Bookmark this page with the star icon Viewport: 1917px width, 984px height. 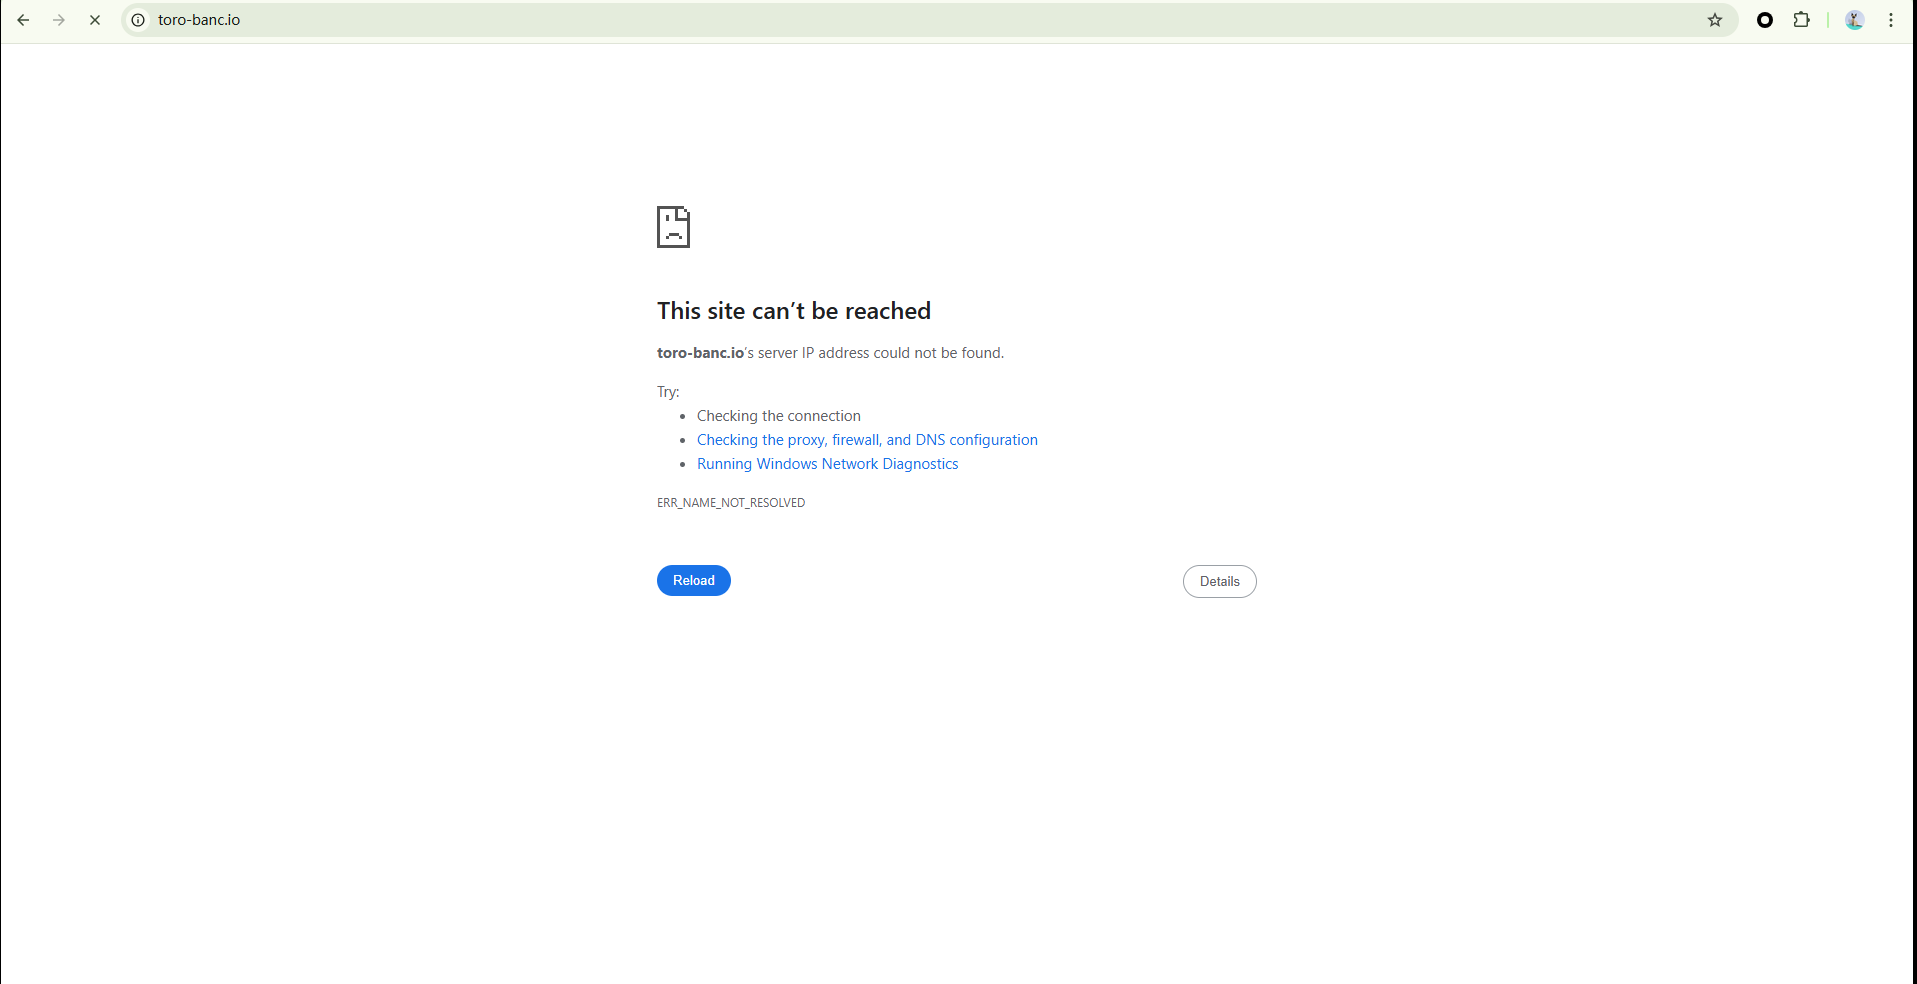pyautogui.click(x=1715, y=20)
